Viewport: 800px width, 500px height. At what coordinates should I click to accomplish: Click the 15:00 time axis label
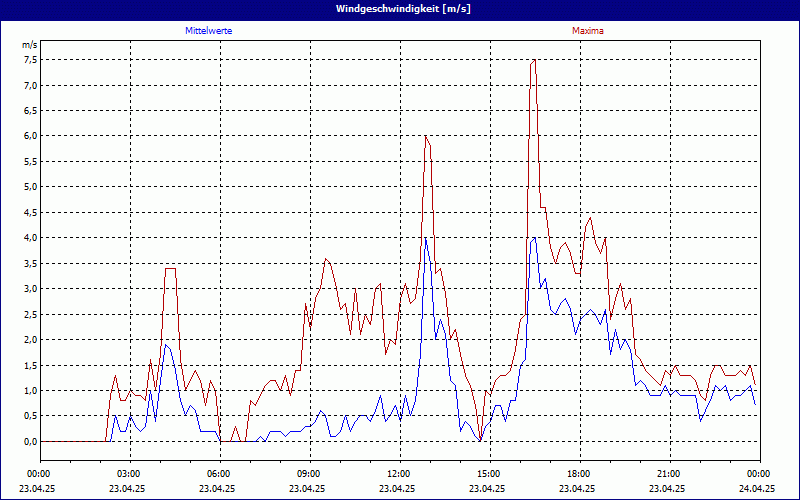click(488, 473)
